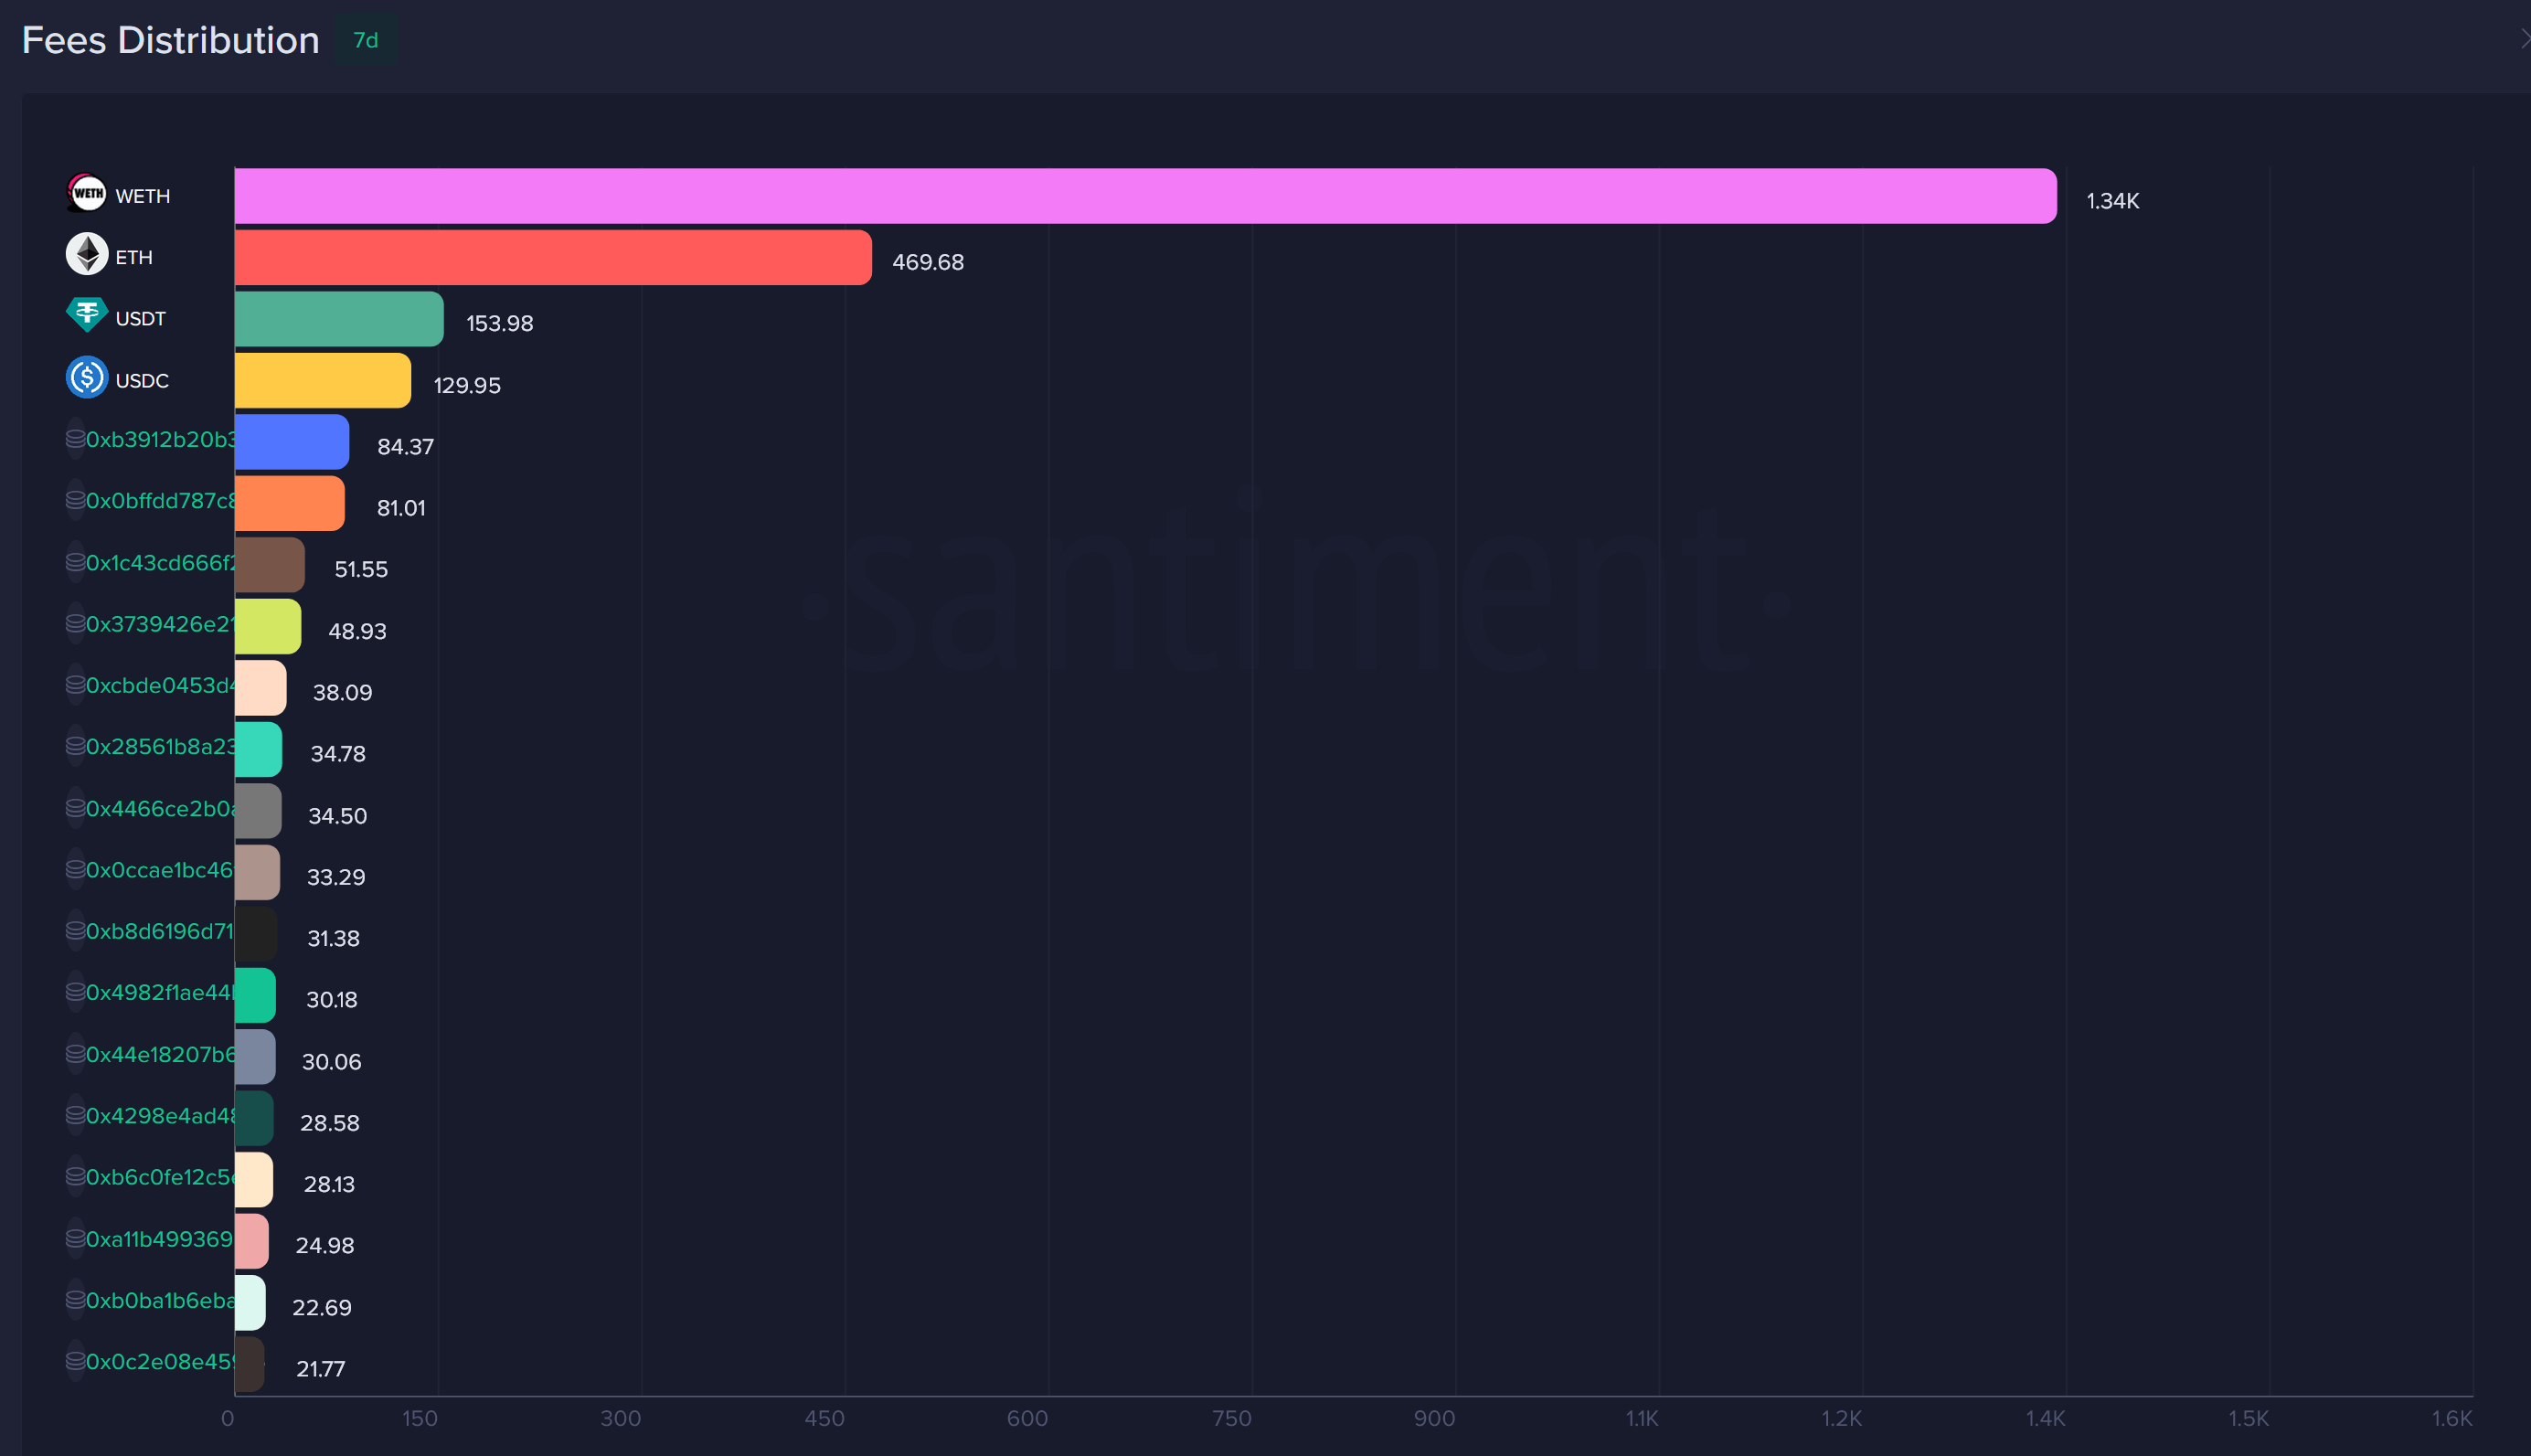
Task: Click the token icon beside 0x0bffdd787c8
Action: pos(75,500)
